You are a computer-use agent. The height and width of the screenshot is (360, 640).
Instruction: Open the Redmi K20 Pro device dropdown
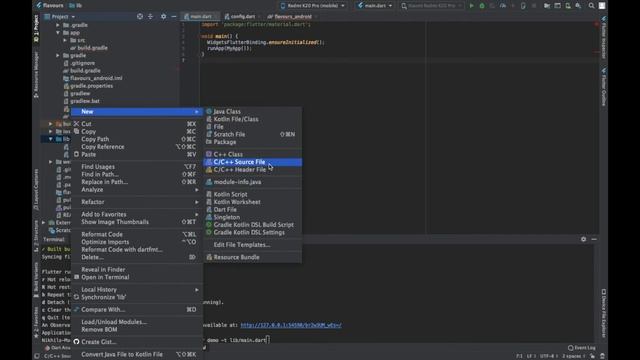(313, 6)
